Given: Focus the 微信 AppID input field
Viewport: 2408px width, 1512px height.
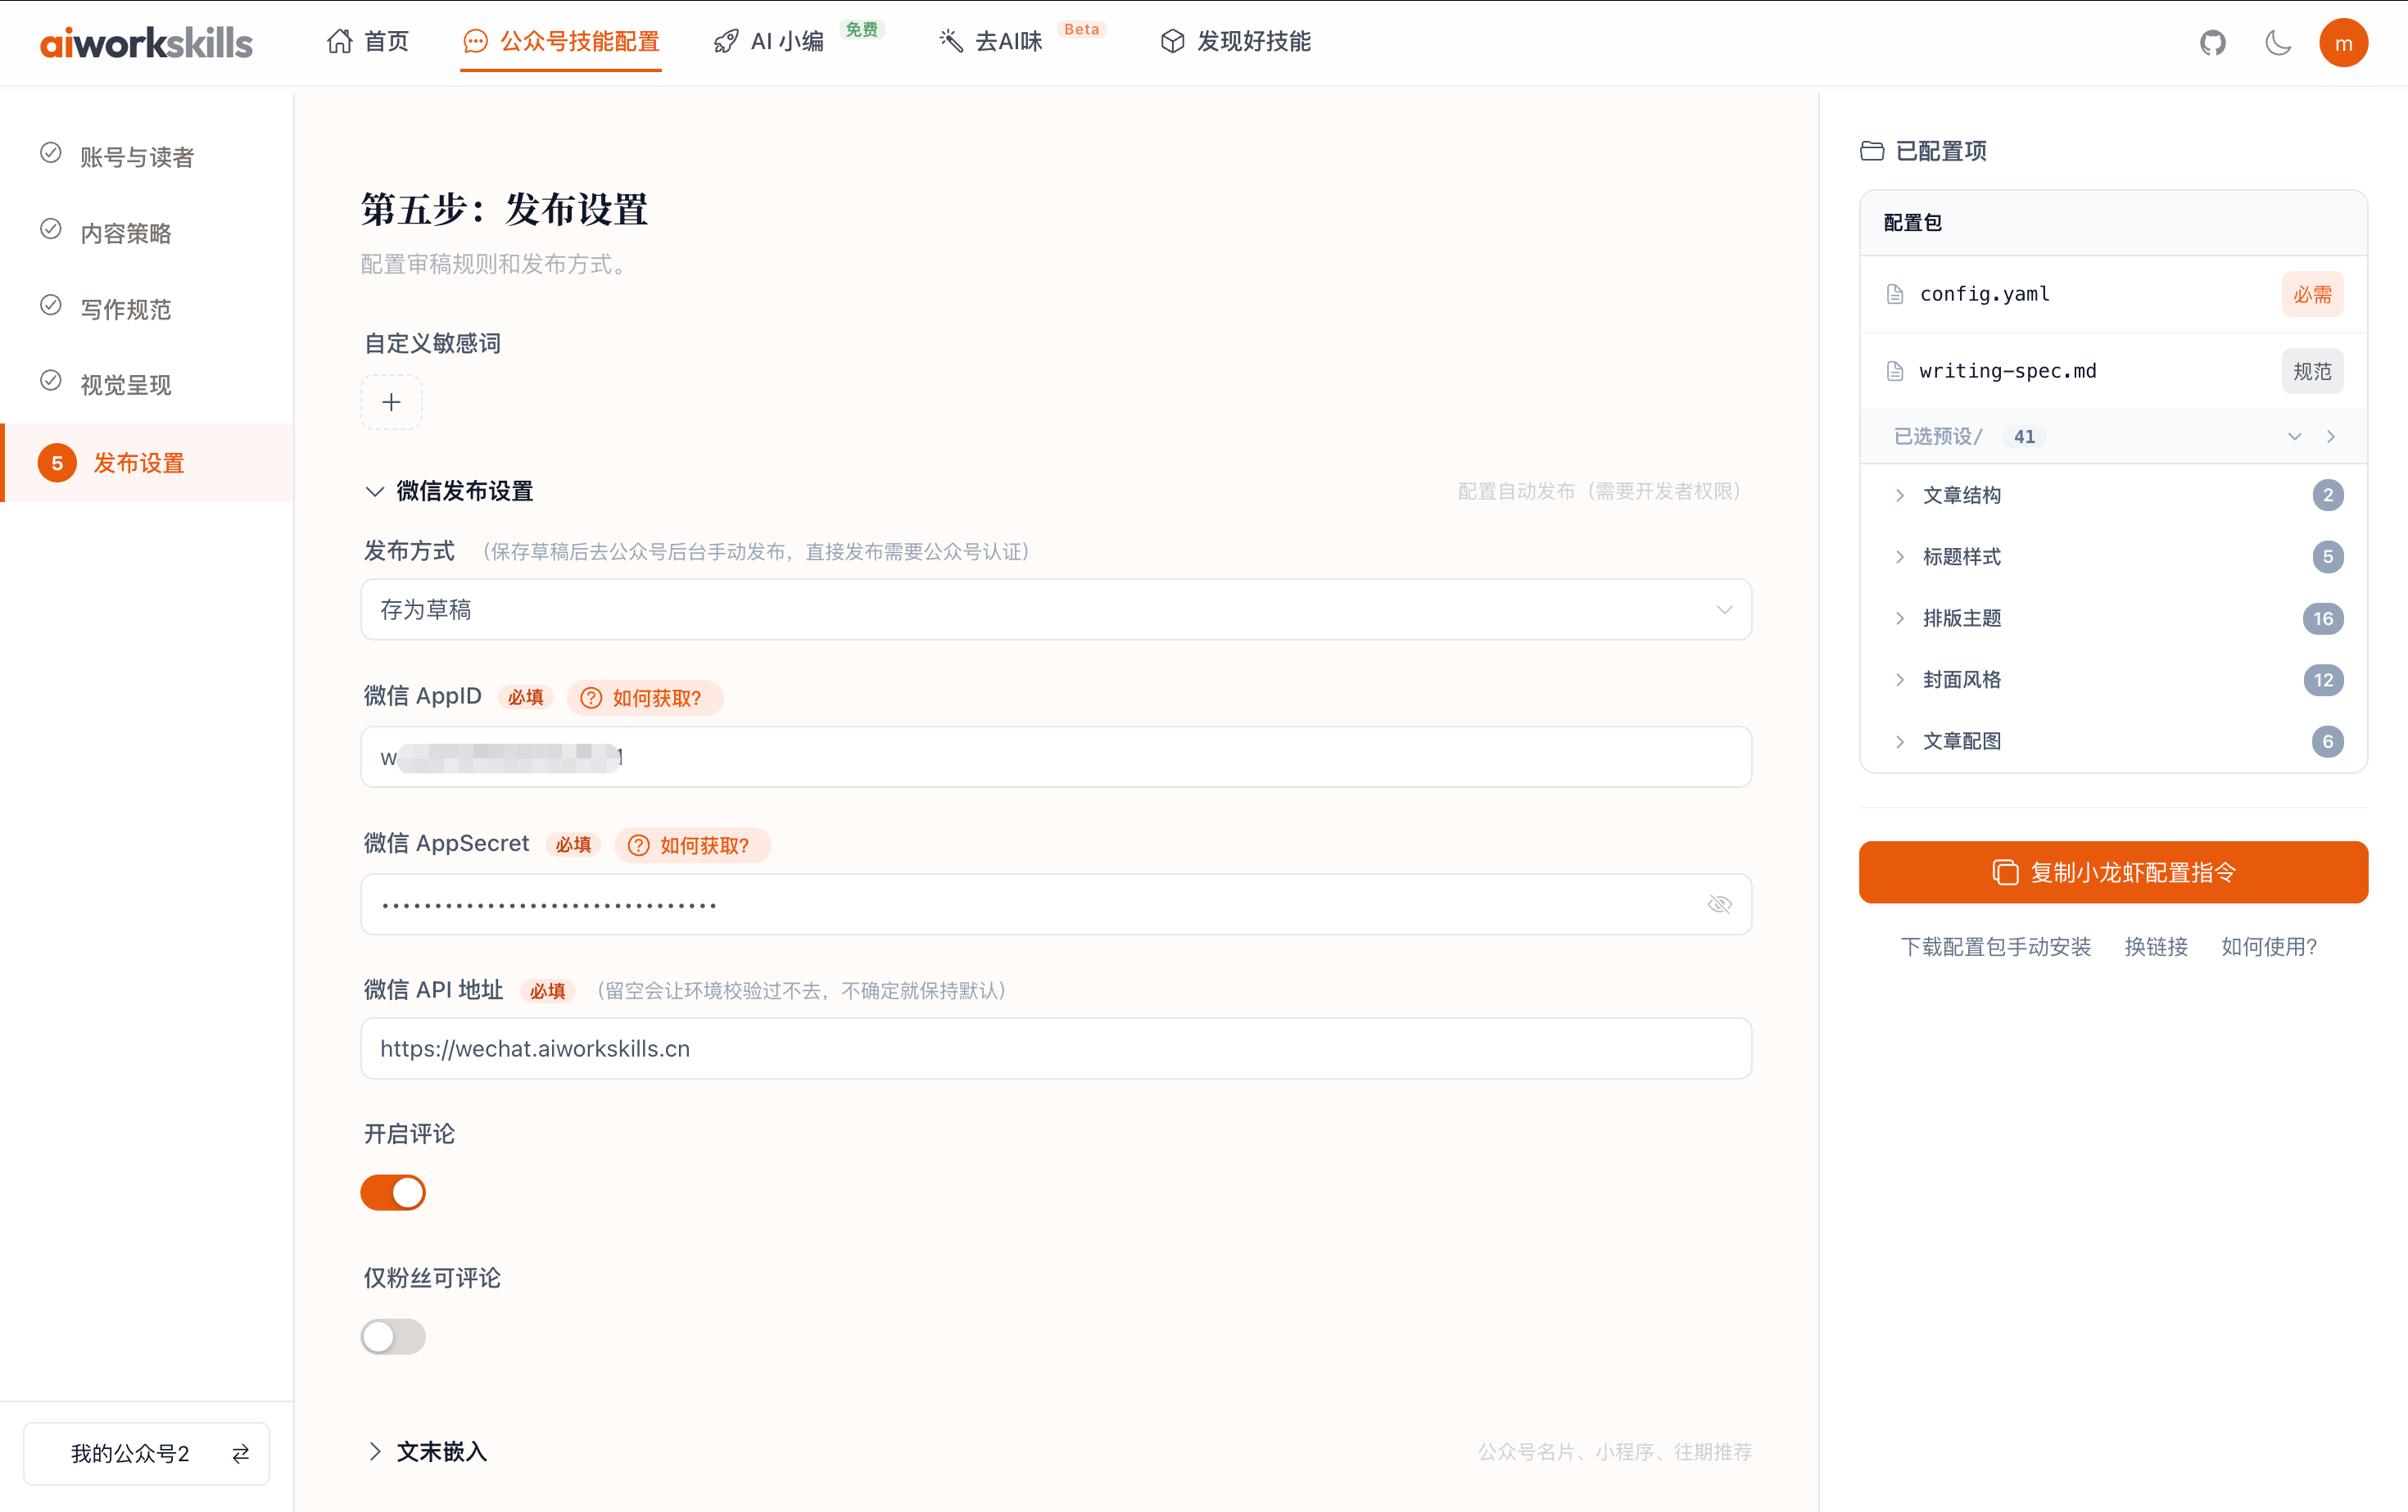Looking at the screenshot, I should coord(1056,757).
